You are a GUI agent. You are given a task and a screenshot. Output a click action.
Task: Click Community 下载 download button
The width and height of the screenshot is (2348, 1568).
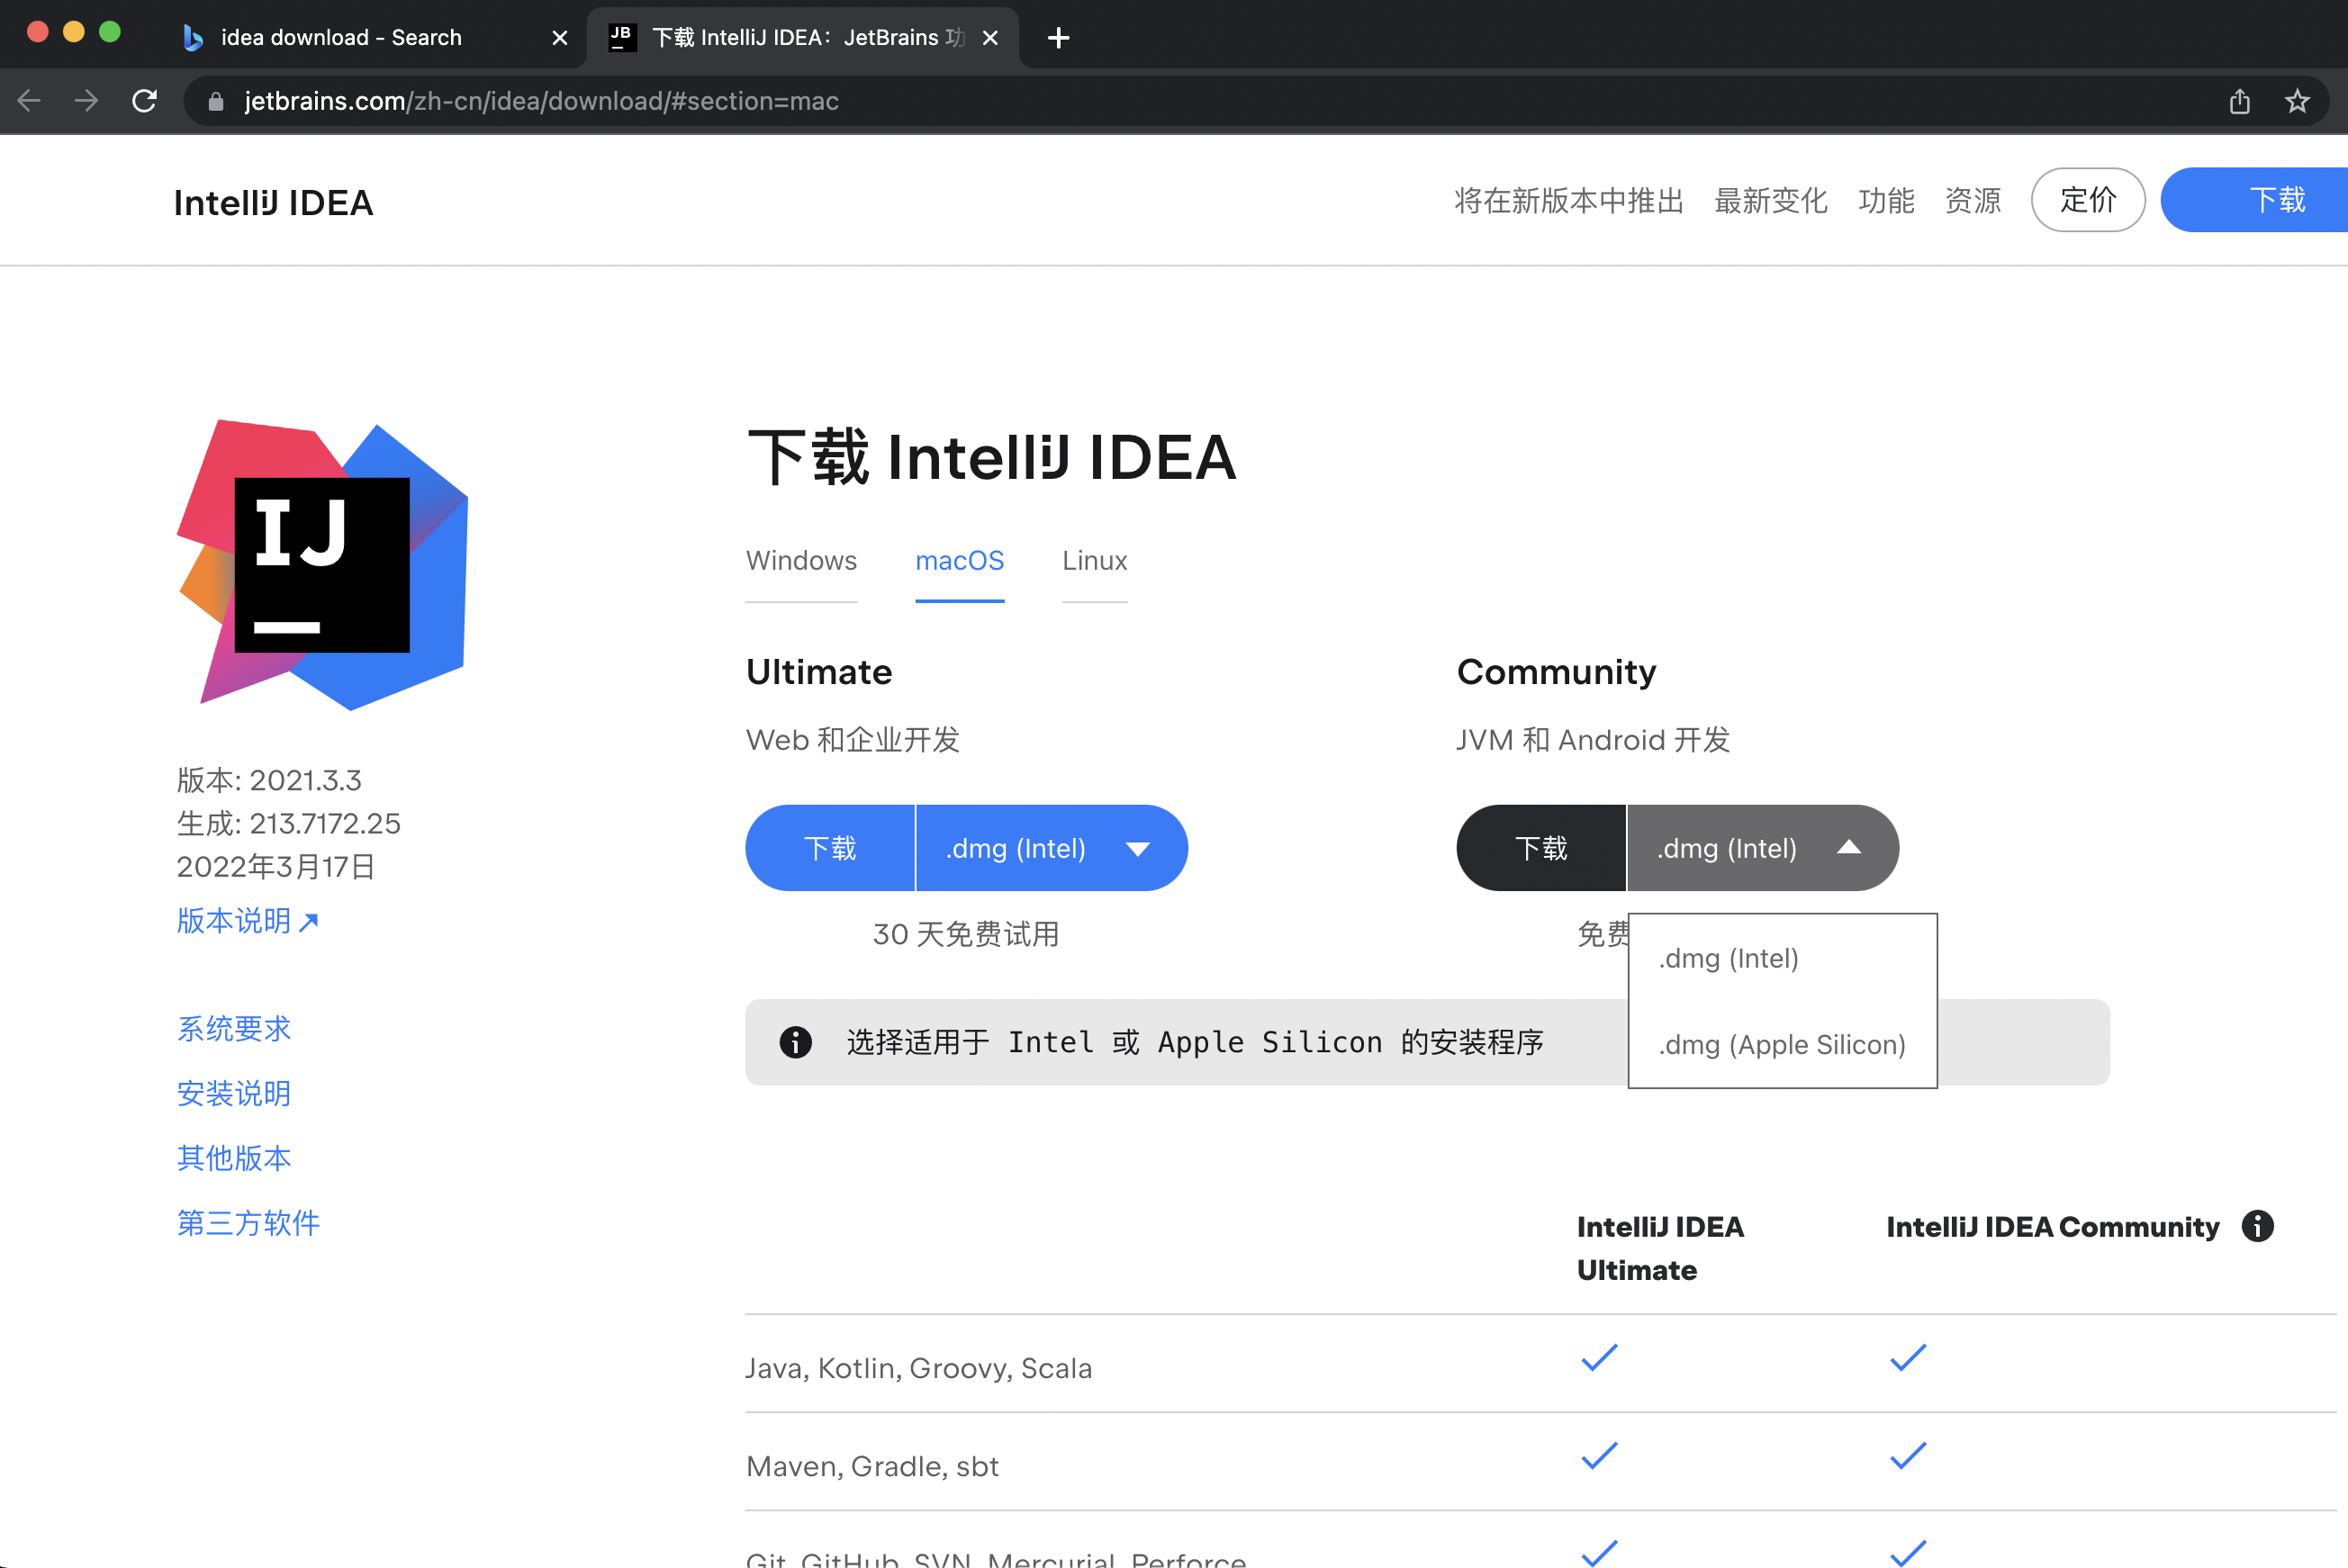(1541, 848)
